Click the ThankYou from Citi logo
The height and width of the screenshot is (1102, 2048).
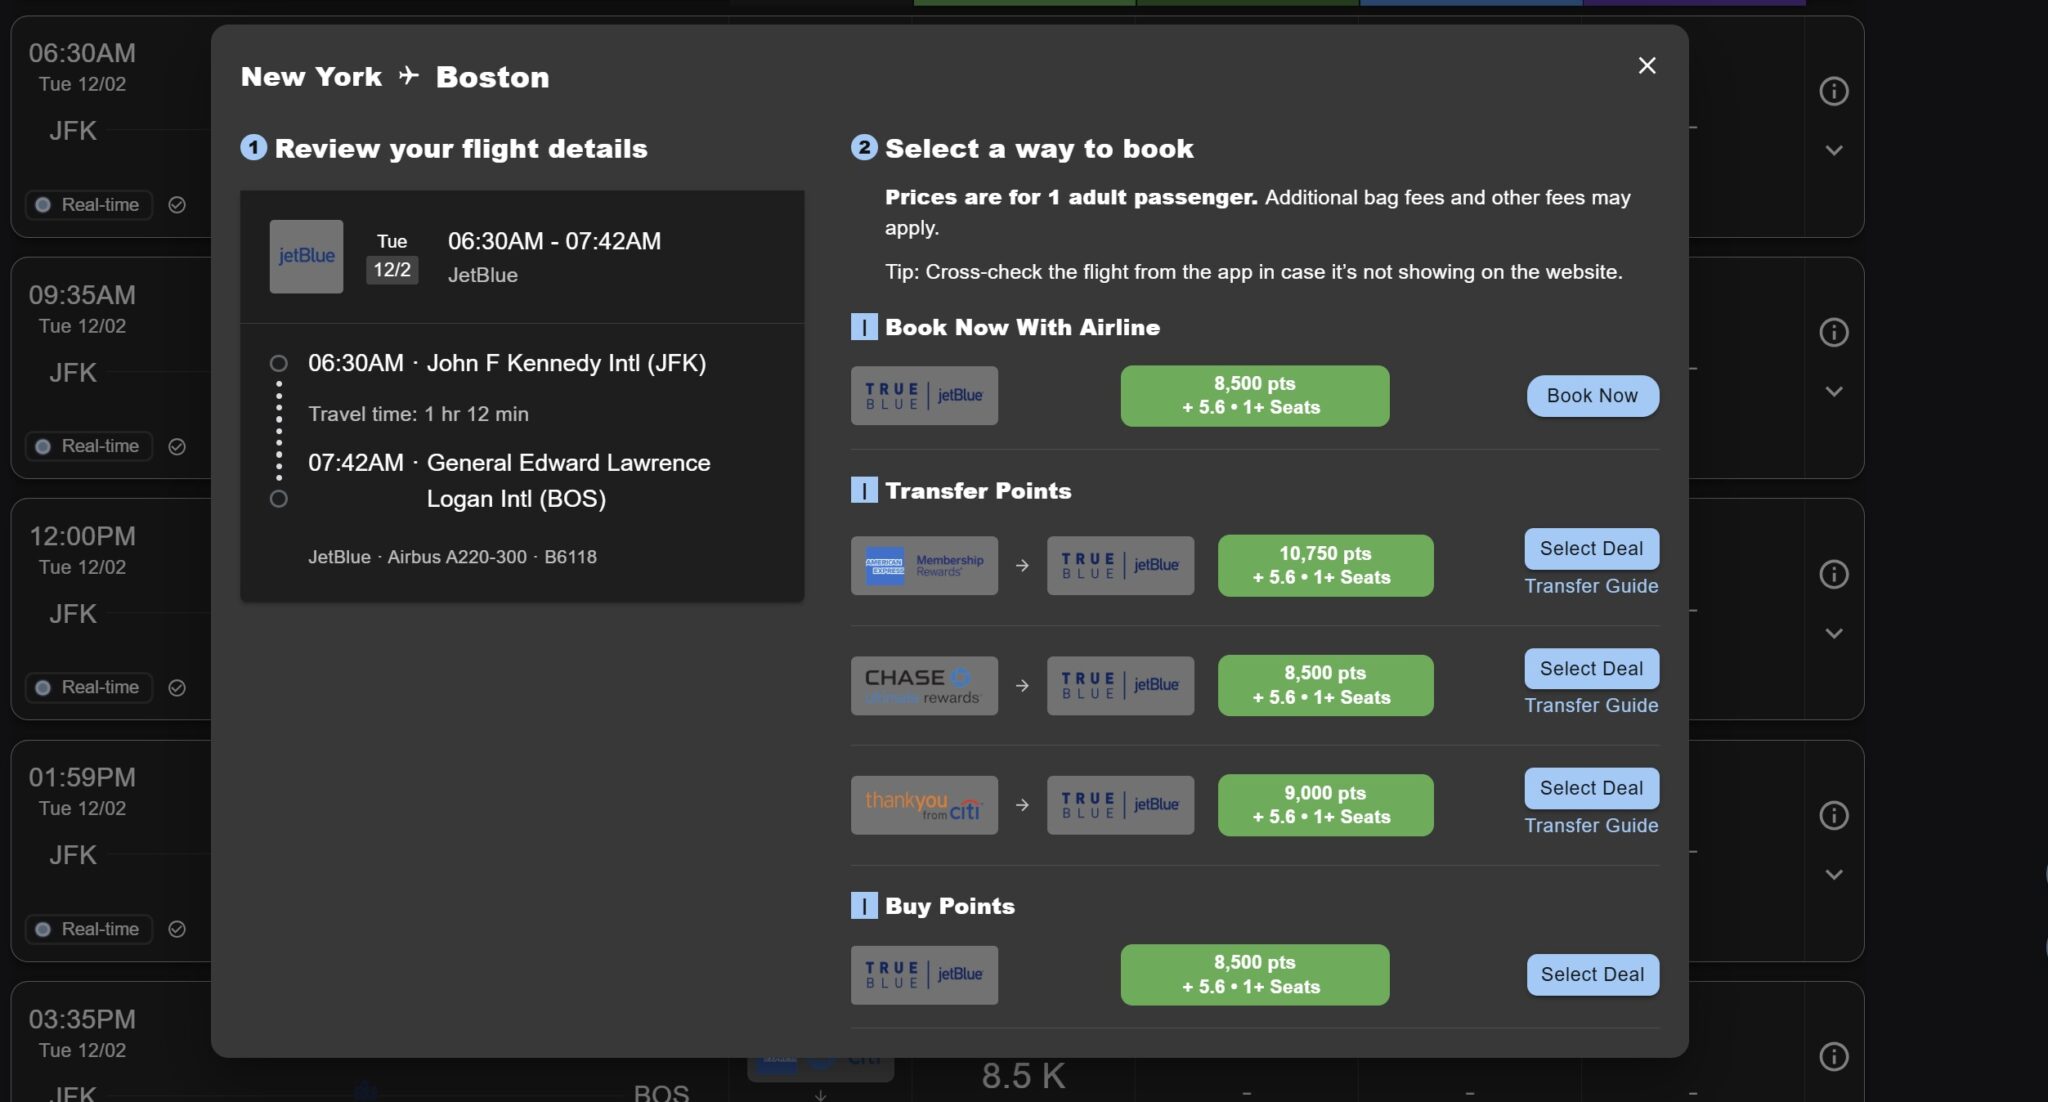click(924, 805)
